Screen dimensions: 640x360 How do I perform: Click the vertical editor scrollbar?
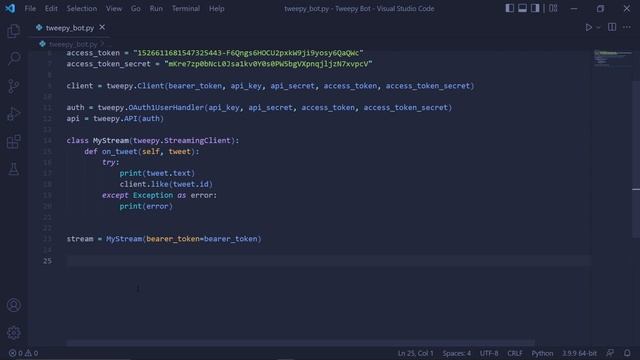636,159
